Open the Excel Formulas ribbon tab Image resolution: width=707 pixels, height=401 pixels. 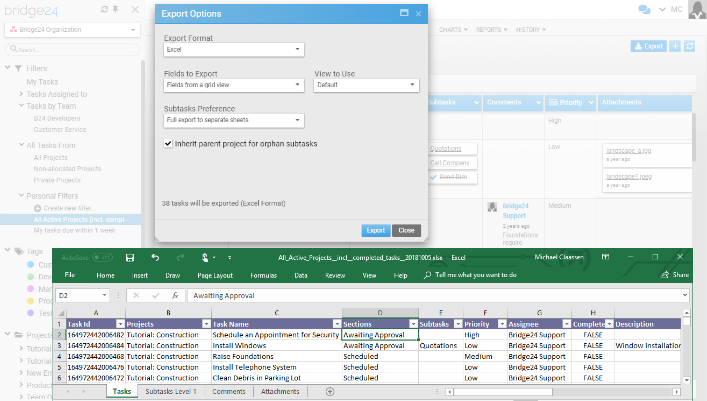263,275
